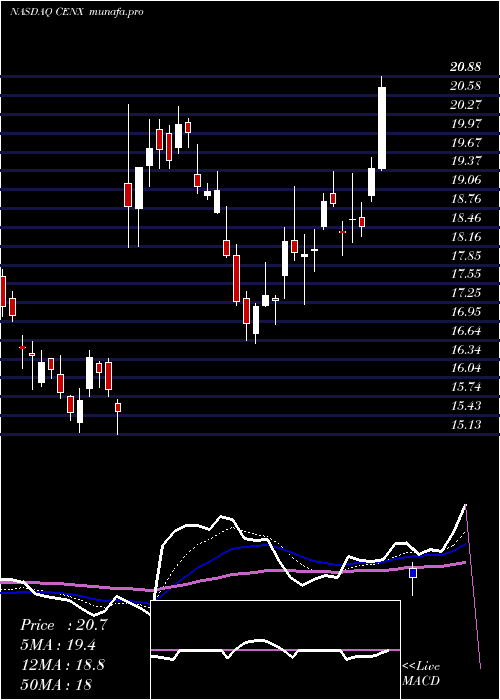Click the 15.13 price axis label
The height and width of the screenshot is (700, 500).
click(466, 425)
